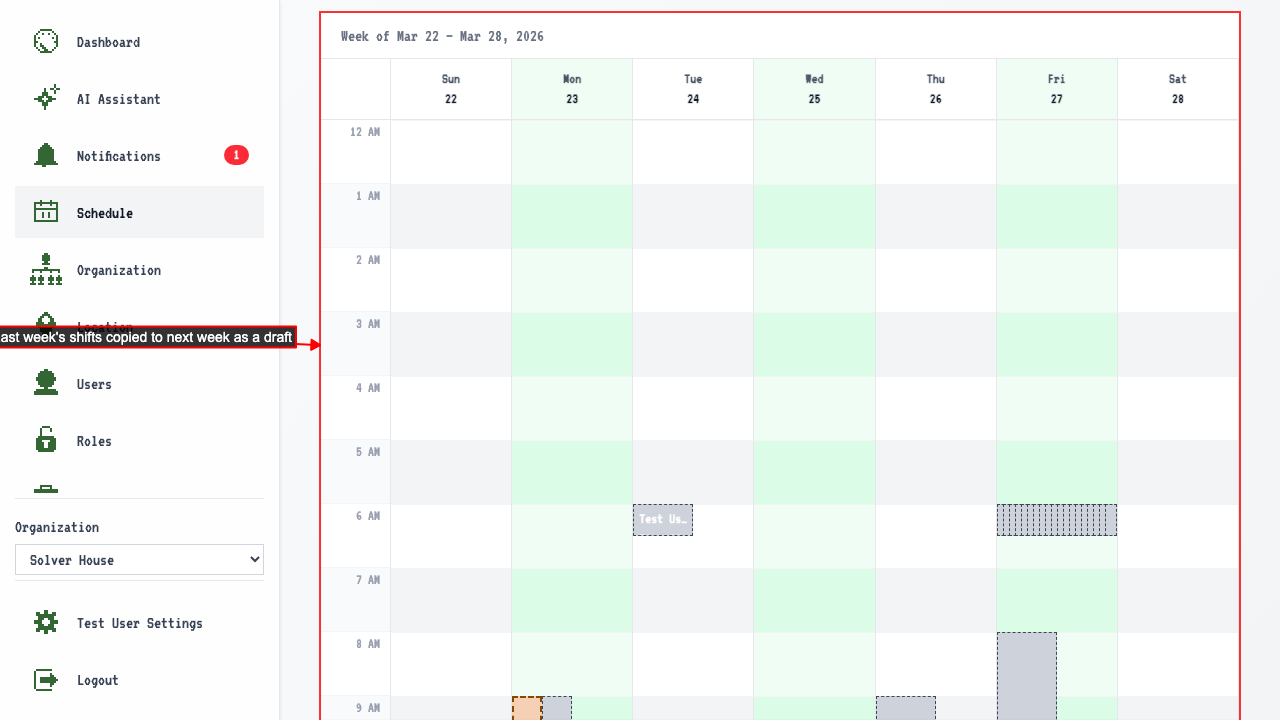
Task: Click the 6 AM time label
Action: click(x=368, y=516)
